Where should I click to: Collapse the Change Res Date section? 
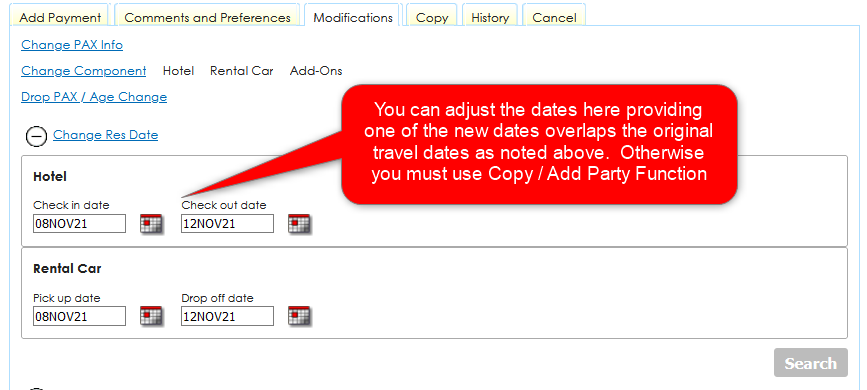point(36,136)
